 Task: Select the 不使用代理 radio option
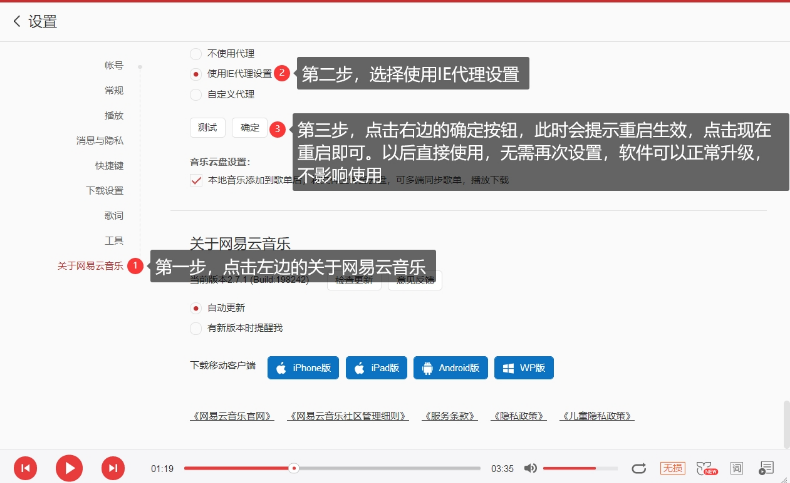195,53
